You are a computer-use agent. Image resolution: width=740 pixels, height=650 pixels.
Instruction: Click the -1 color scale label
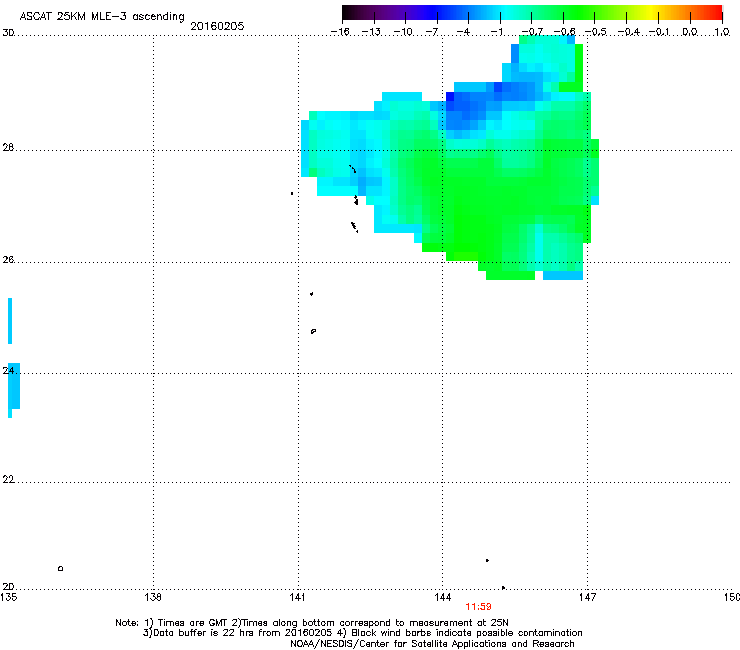[496, 32]
